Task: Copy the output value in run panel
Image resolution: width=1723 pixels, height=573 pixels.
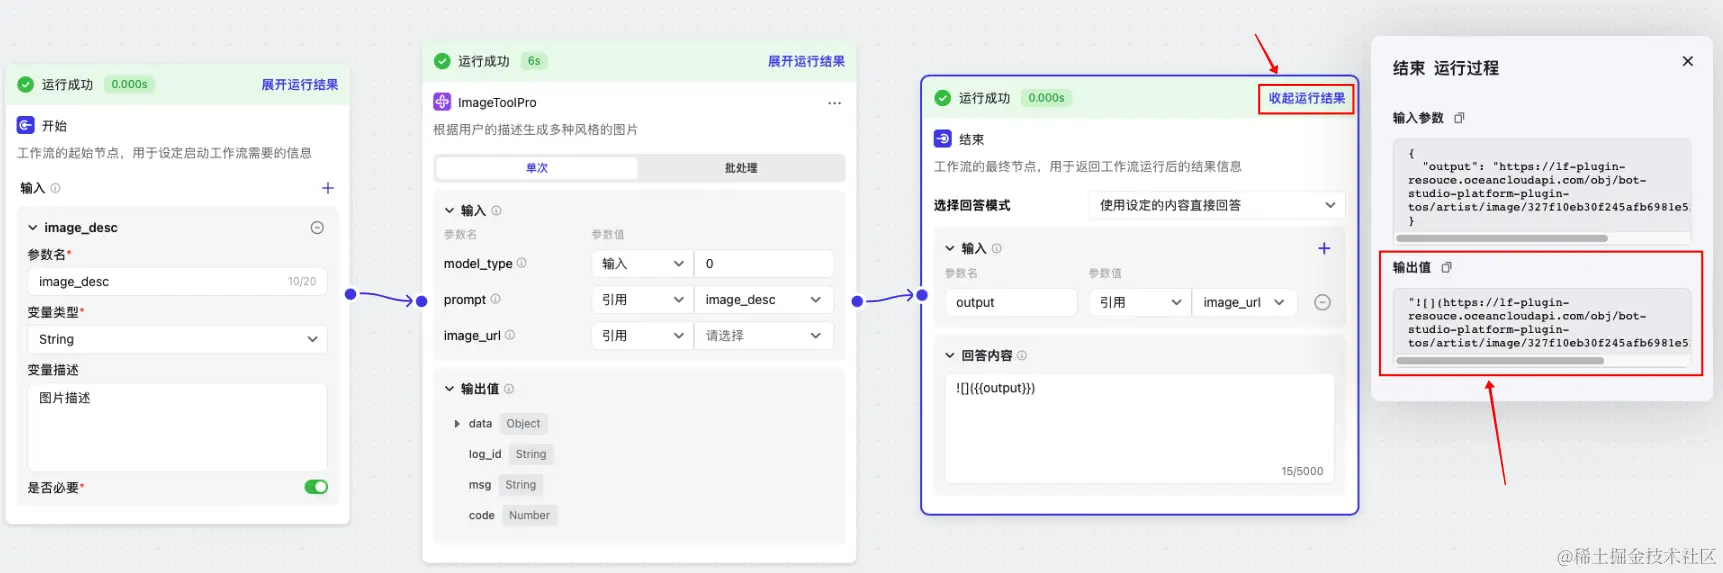Action: pyautogui.click(x=1446, y=267)
